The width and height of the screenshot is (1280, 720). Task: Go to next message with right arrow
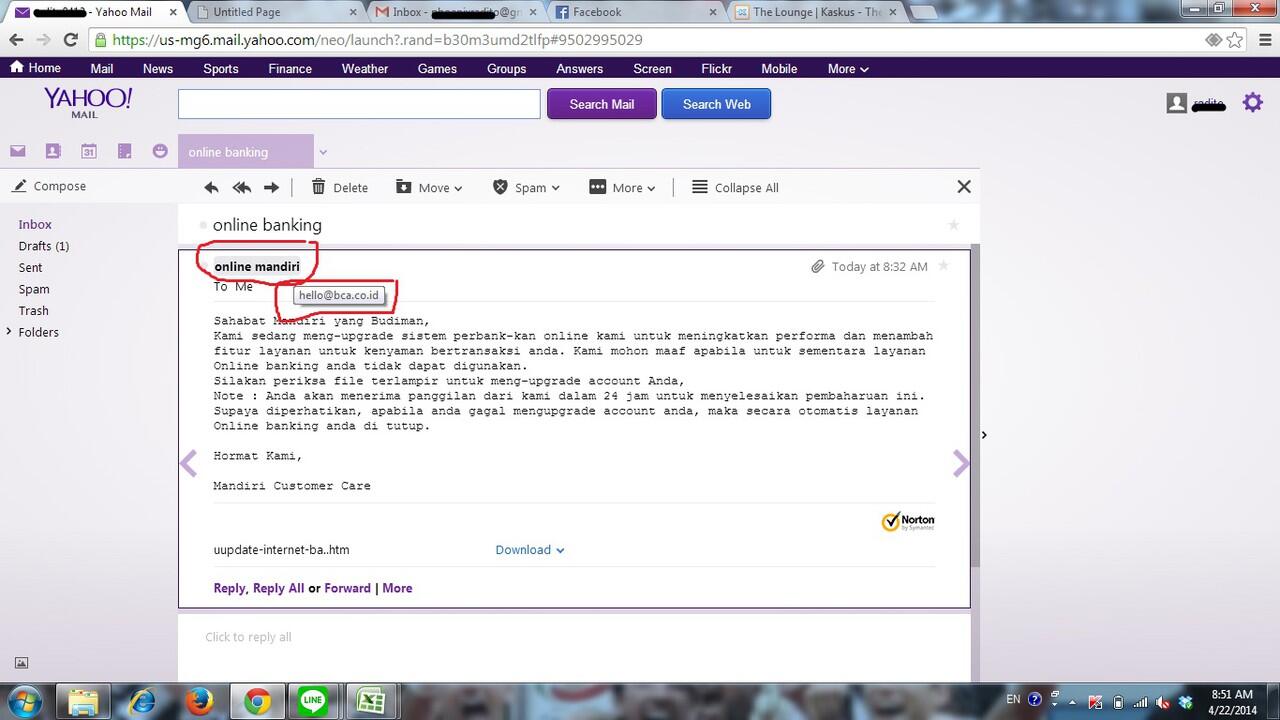coord(961,463)
